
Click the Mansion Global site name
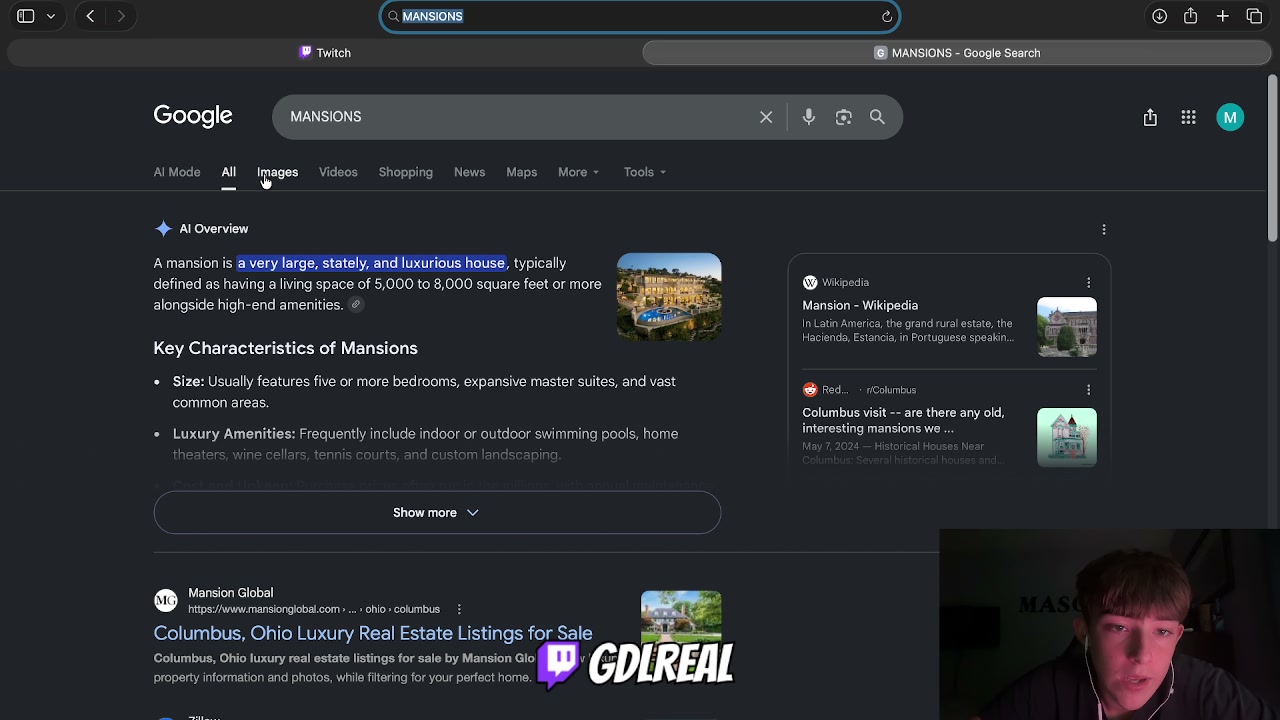pyautogui.click(x=230, y=593)
